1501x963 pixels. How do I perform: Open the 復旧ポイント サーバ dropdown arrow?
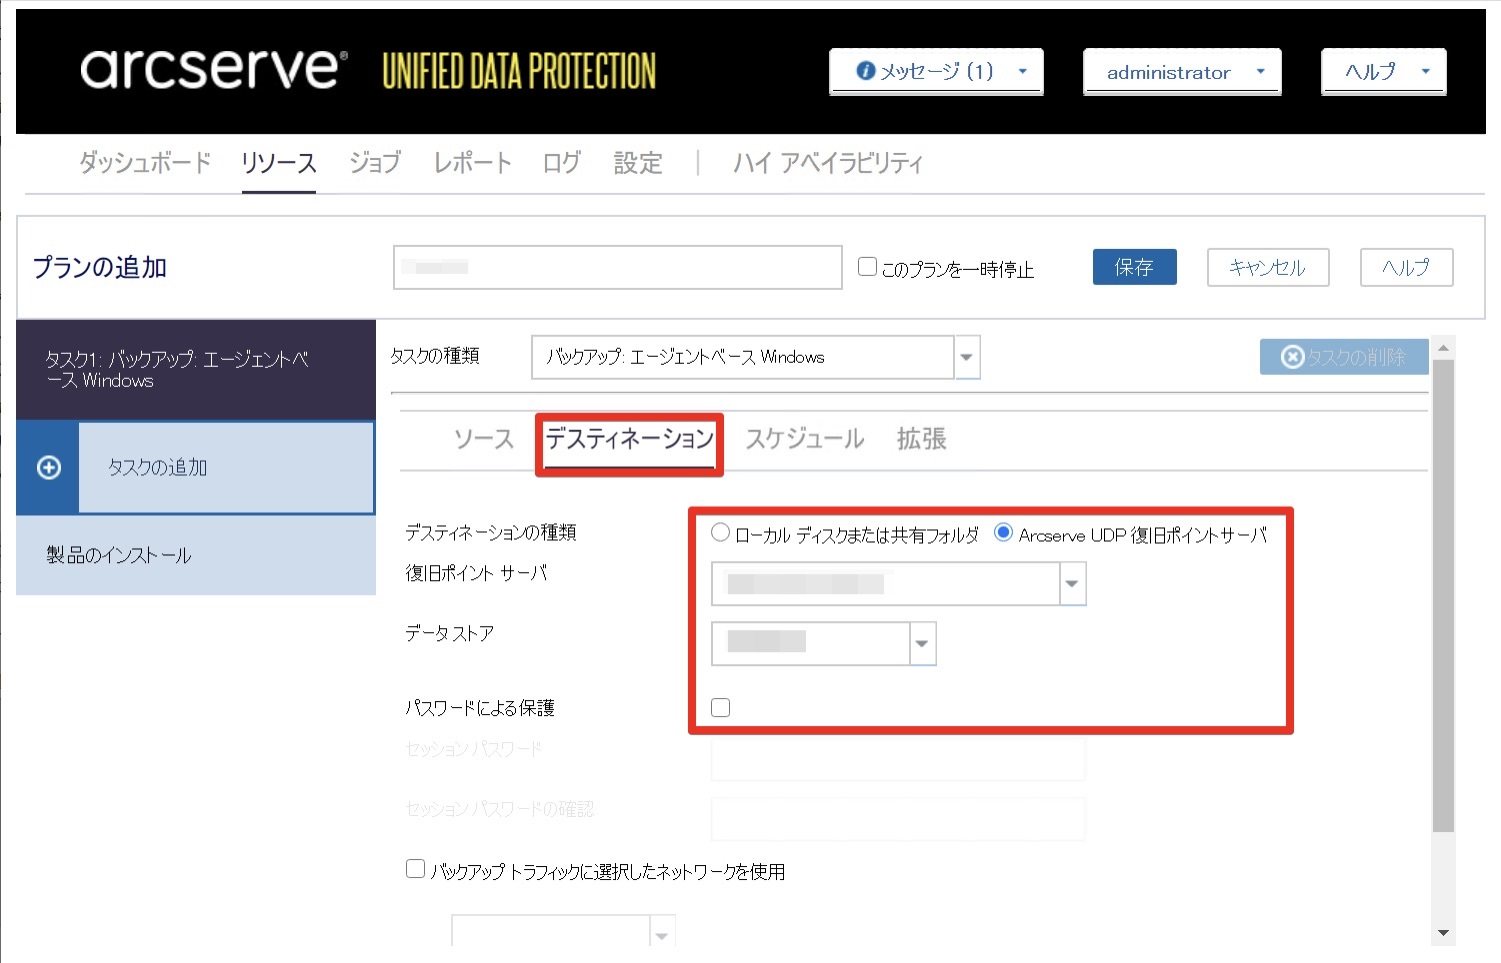point(1072,584)
